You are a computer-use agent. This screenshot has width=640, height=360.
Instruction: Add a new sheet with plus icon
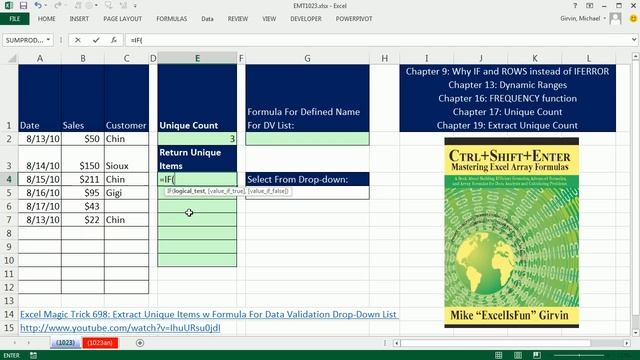point(140,343)
